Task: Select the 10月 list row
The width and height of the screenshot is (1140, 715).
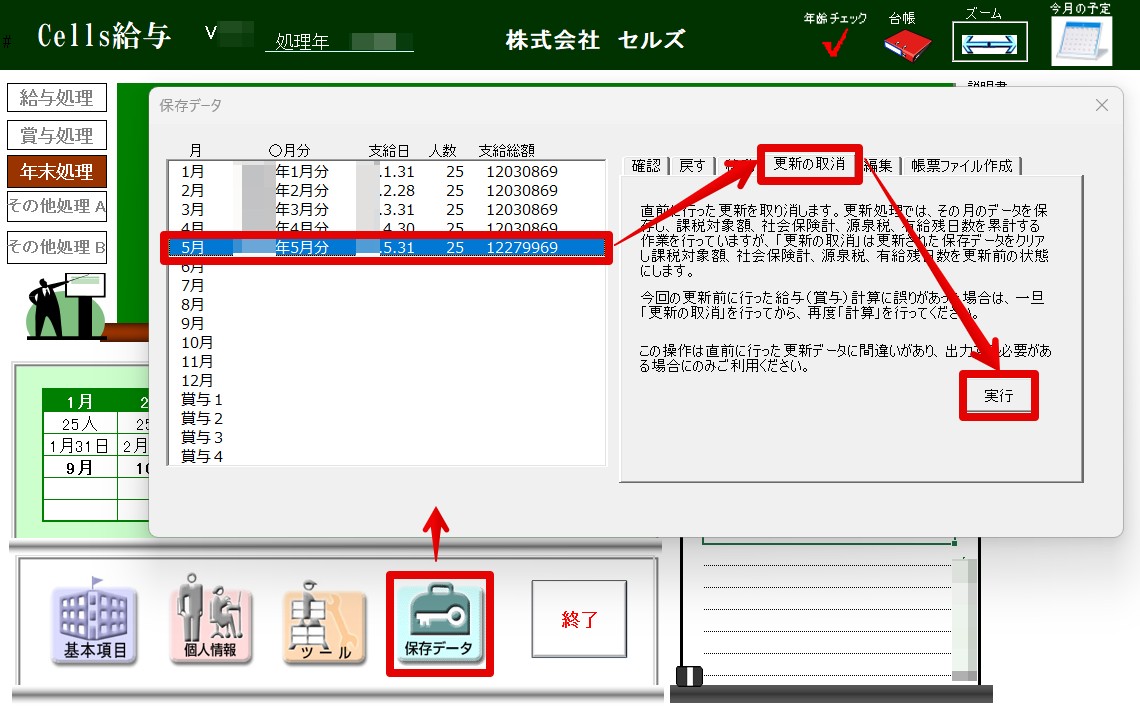Action: (x=386, y=342)
